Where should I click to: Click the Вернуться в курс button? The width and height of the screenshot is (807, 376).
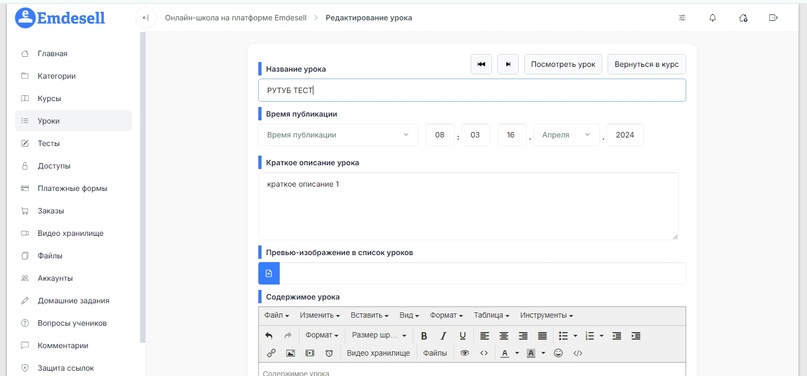click(x=646, y=64)
